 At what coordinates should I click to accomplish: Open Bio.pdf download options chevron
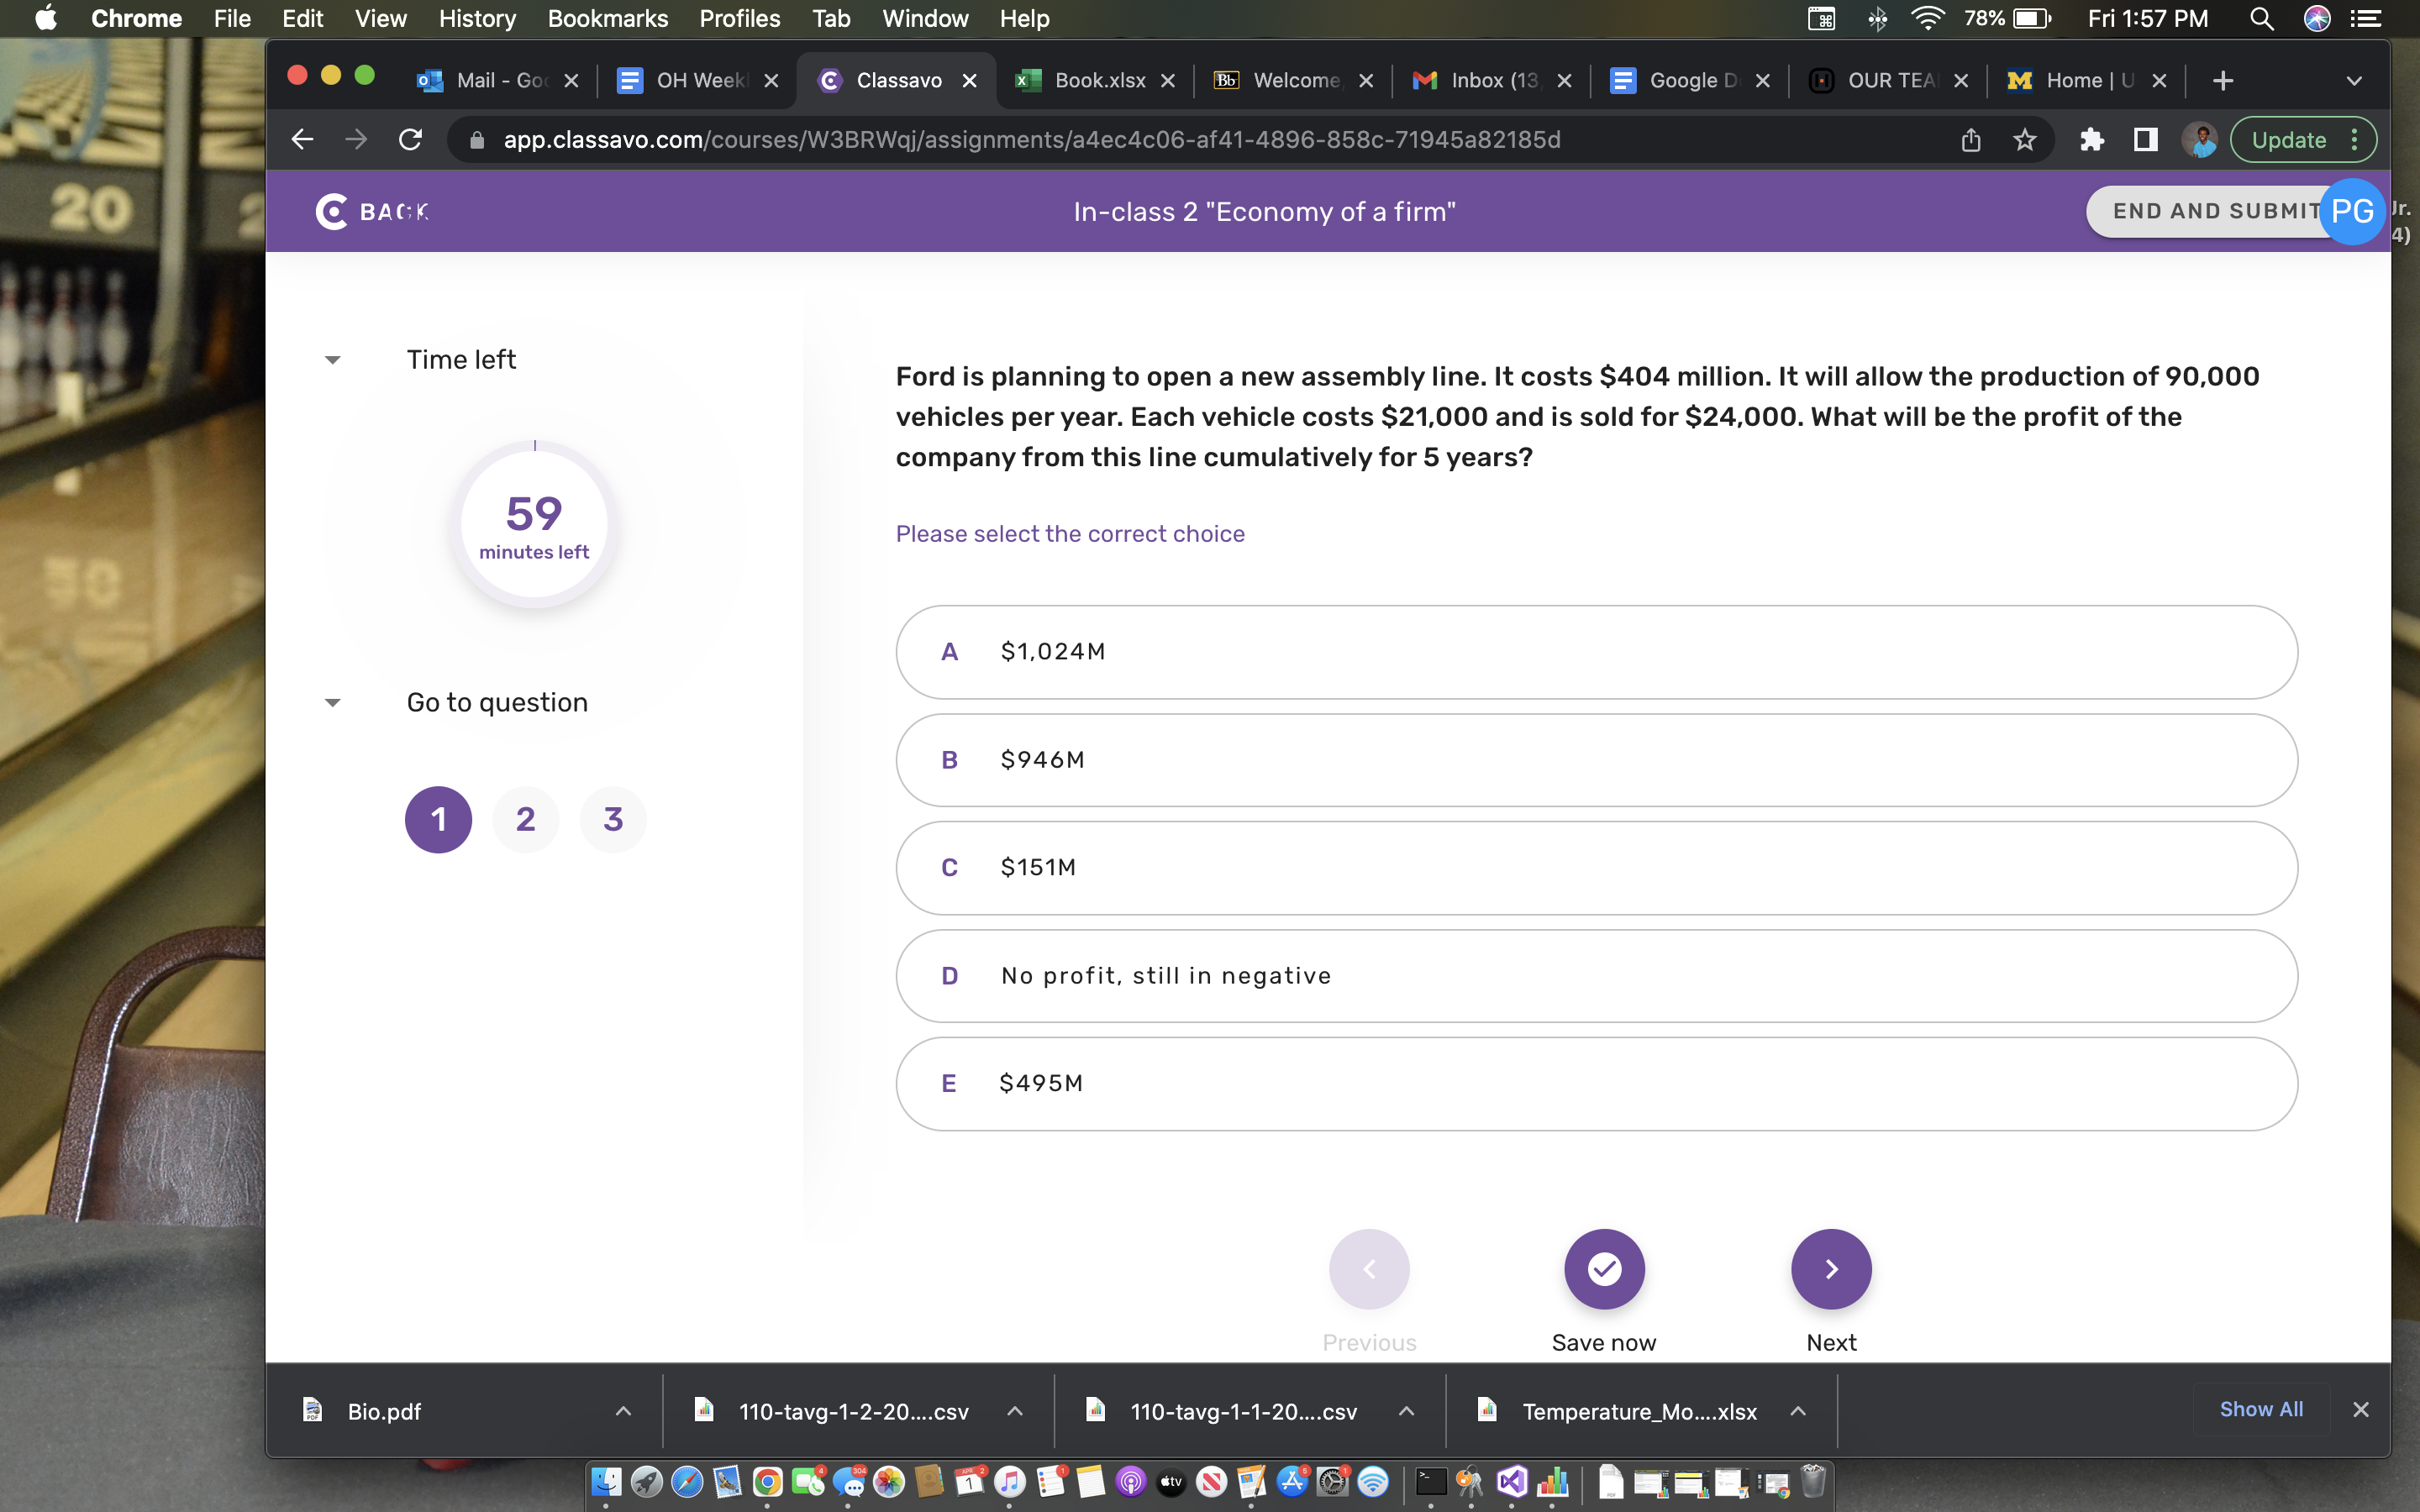point(623,1411)
